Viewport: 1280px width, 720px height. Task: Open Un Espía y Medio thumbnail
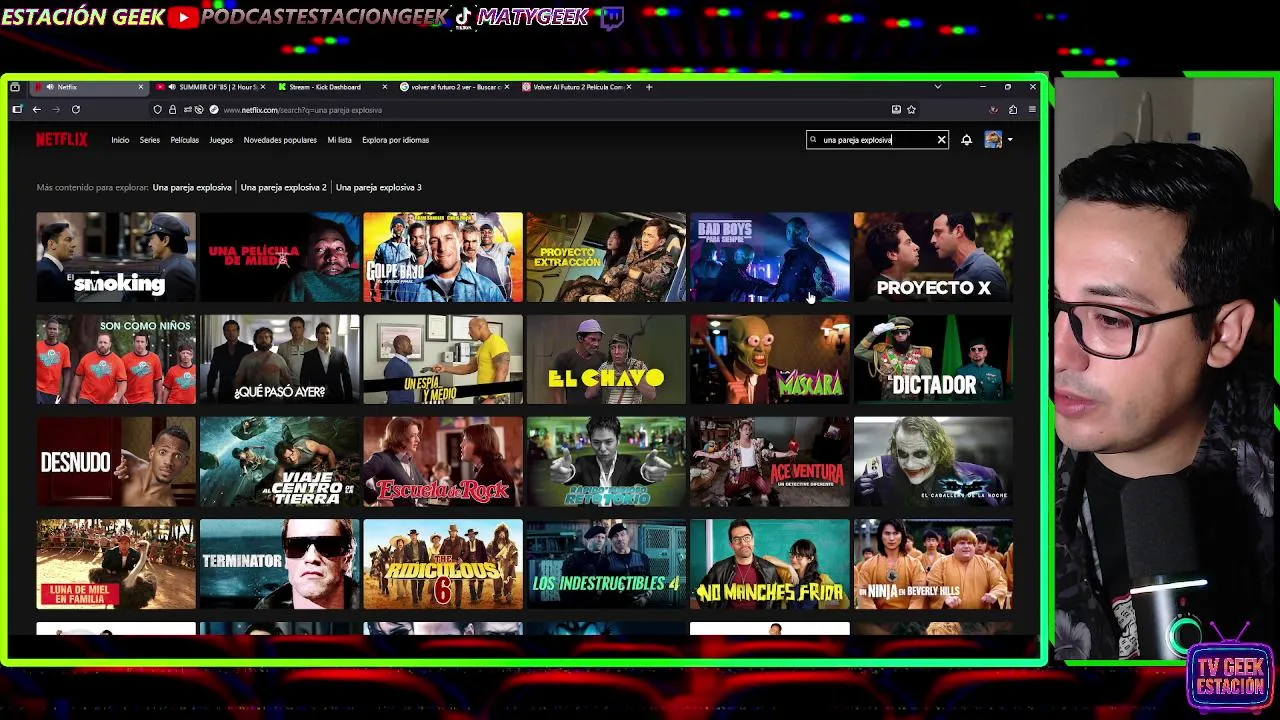tap(443, 360)
